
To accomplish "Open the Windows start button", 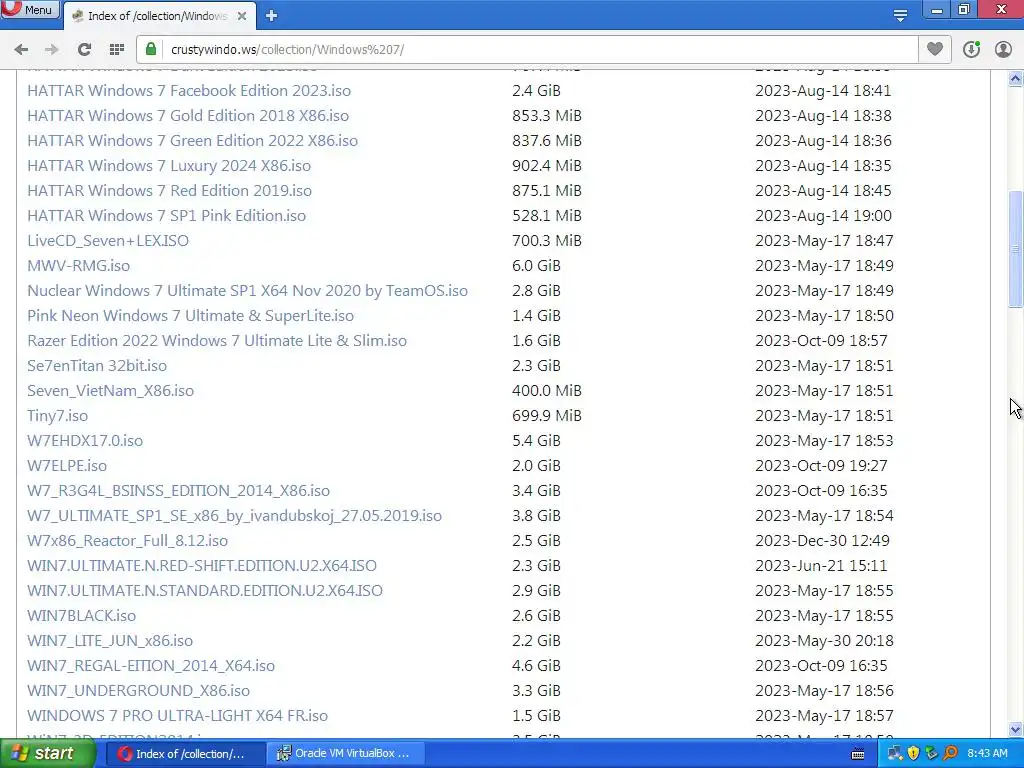I will pos(48,754).
